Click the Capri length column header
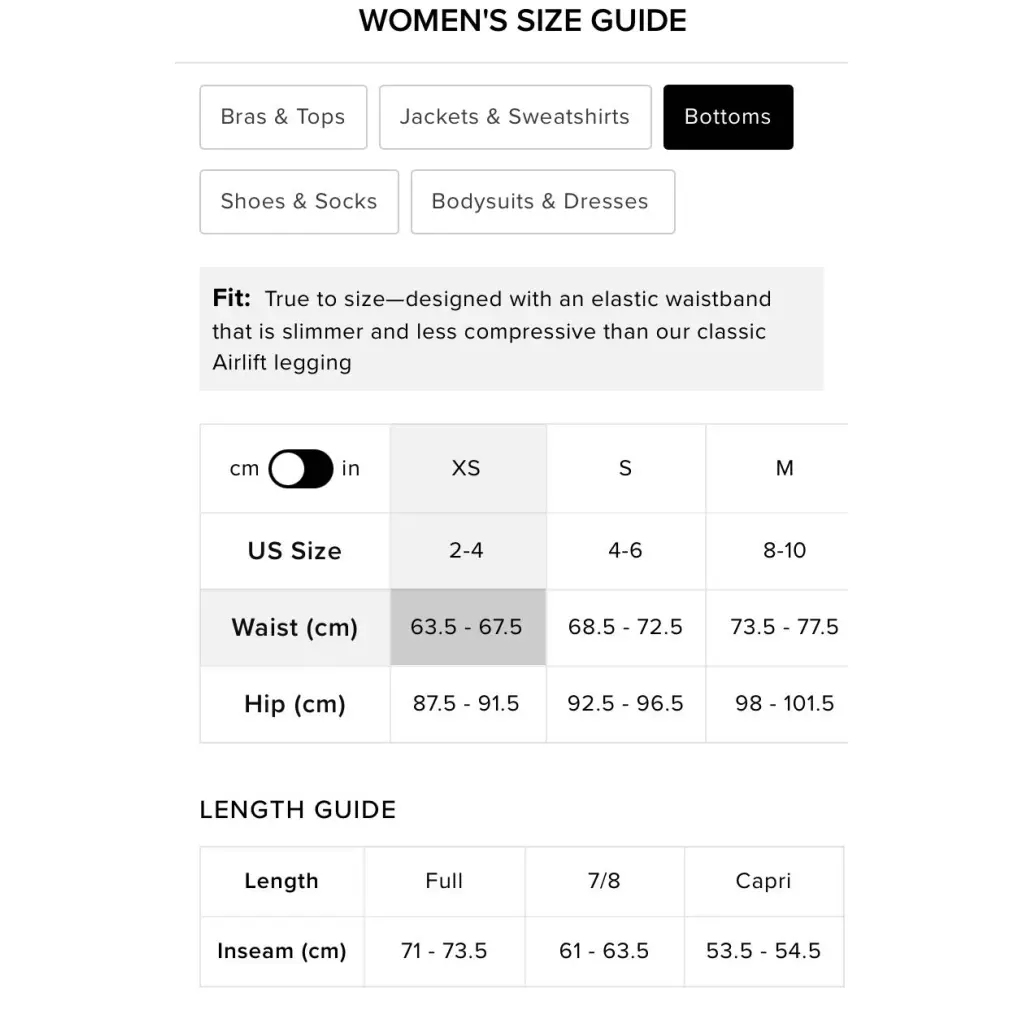Viewport: 1024px width, 1024px height. (x=763, y=881)
